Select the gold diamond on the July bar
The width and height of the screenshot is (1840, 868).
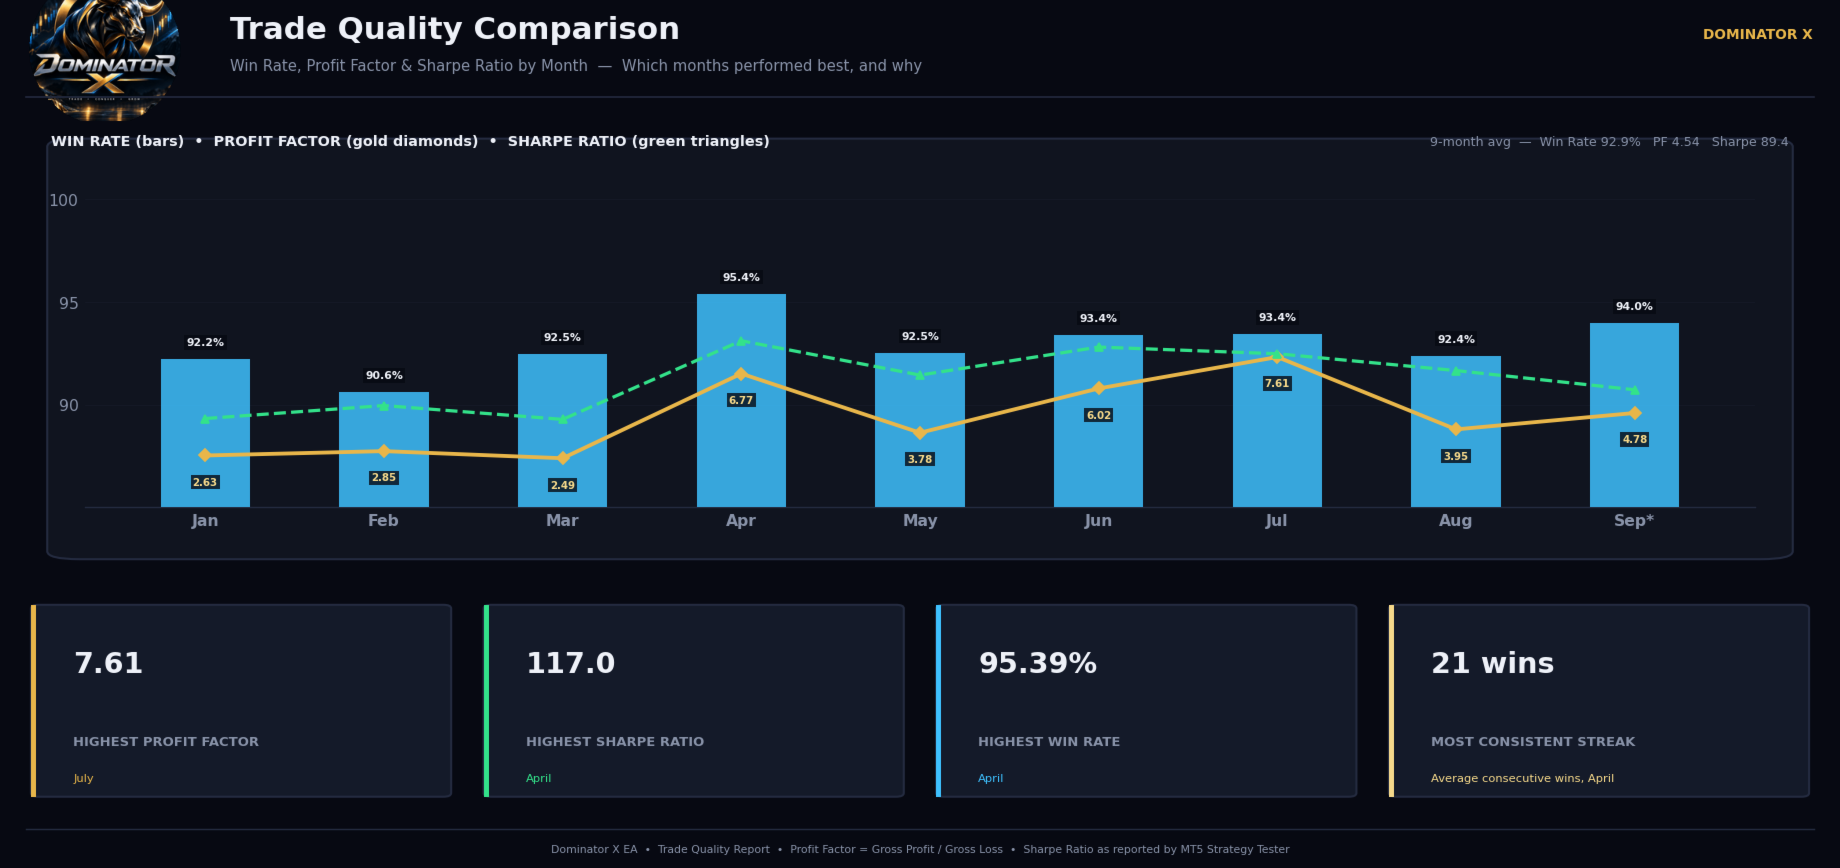point(1277,357)
